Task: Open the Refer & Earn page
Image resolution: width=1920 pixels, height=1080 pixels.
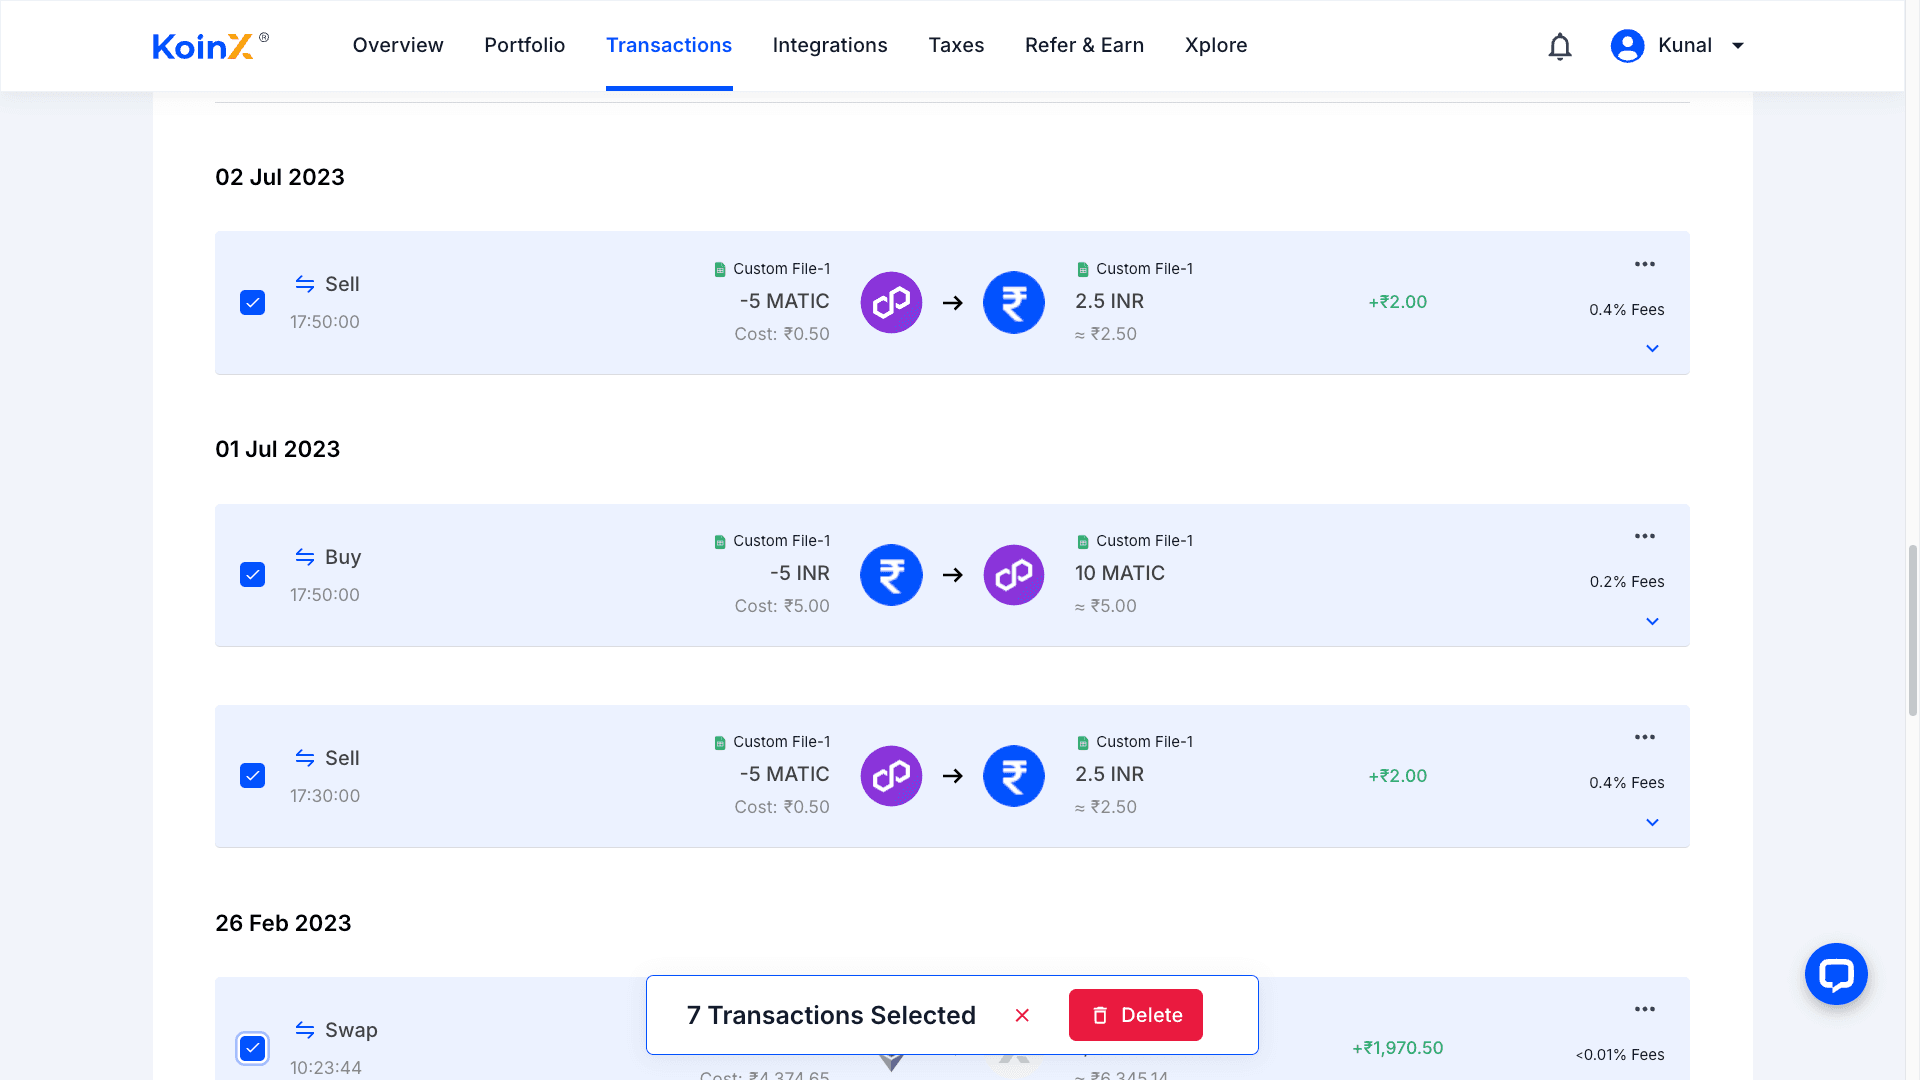Action: (x=1084, y=45)
